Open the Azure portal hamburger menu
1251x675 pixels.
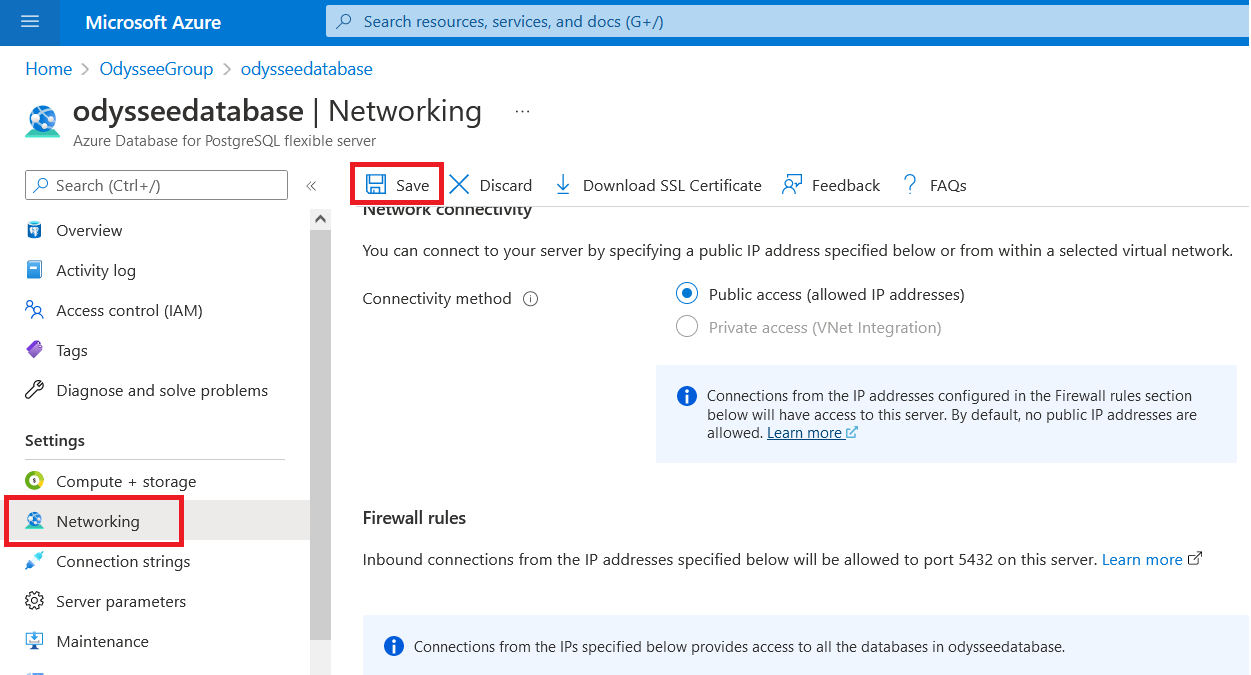29,22
